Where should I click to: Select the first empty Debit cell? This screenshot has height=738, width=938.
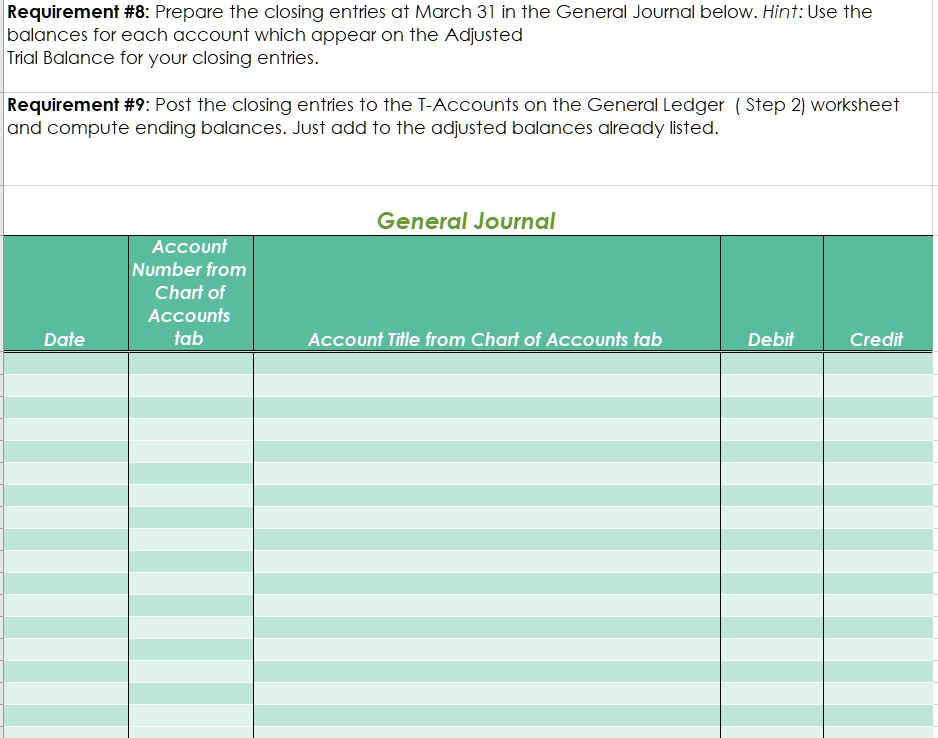[x=770, y=362]
